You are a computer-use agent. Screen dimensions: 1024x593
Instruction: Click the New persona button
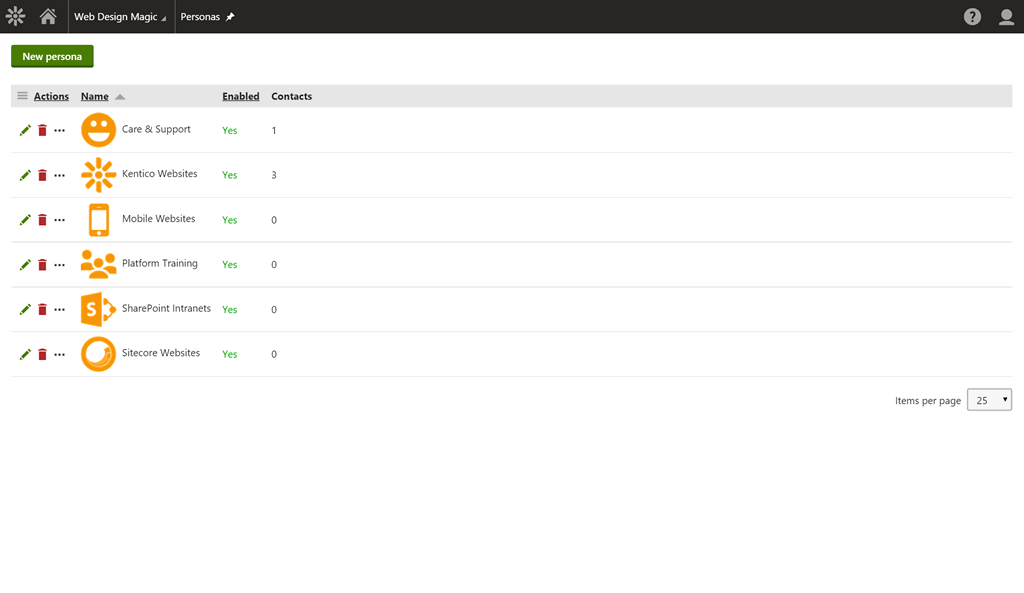coord(52,56)
